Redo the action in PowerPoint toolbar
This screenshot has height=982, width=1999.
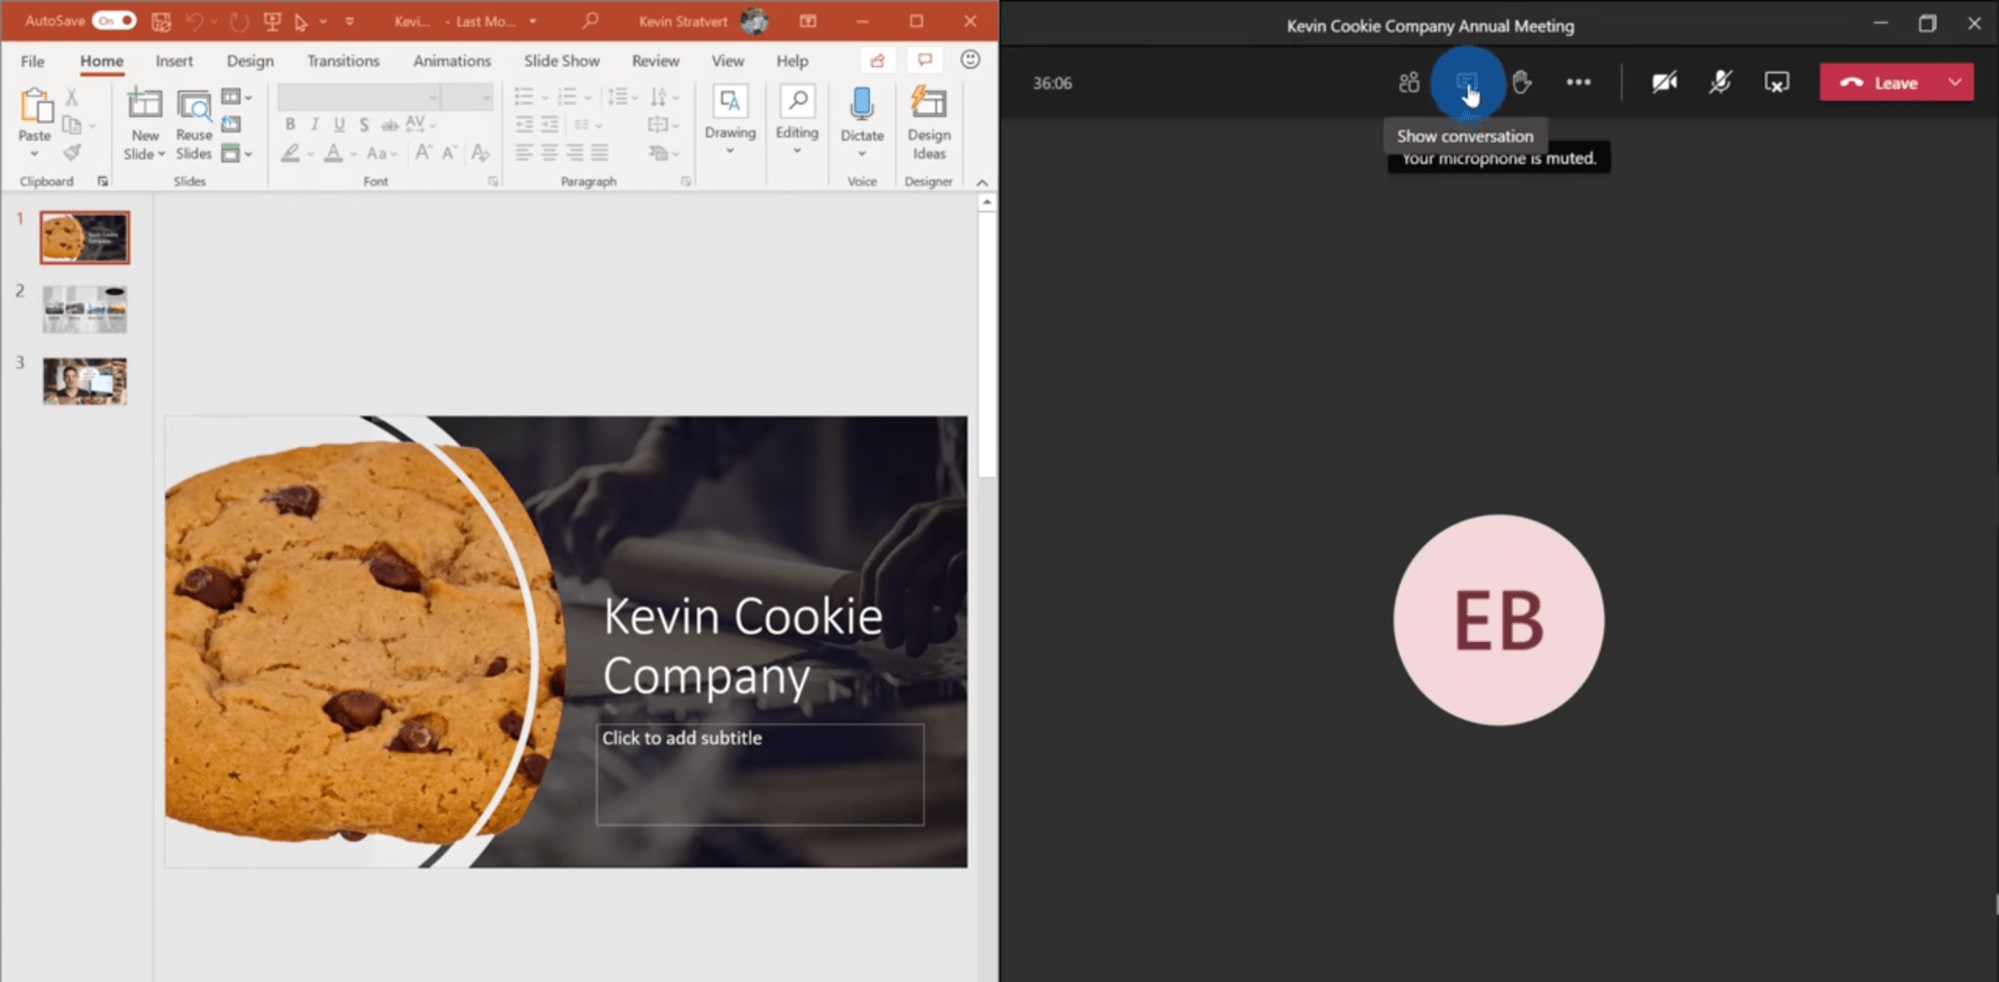[238, 21]
